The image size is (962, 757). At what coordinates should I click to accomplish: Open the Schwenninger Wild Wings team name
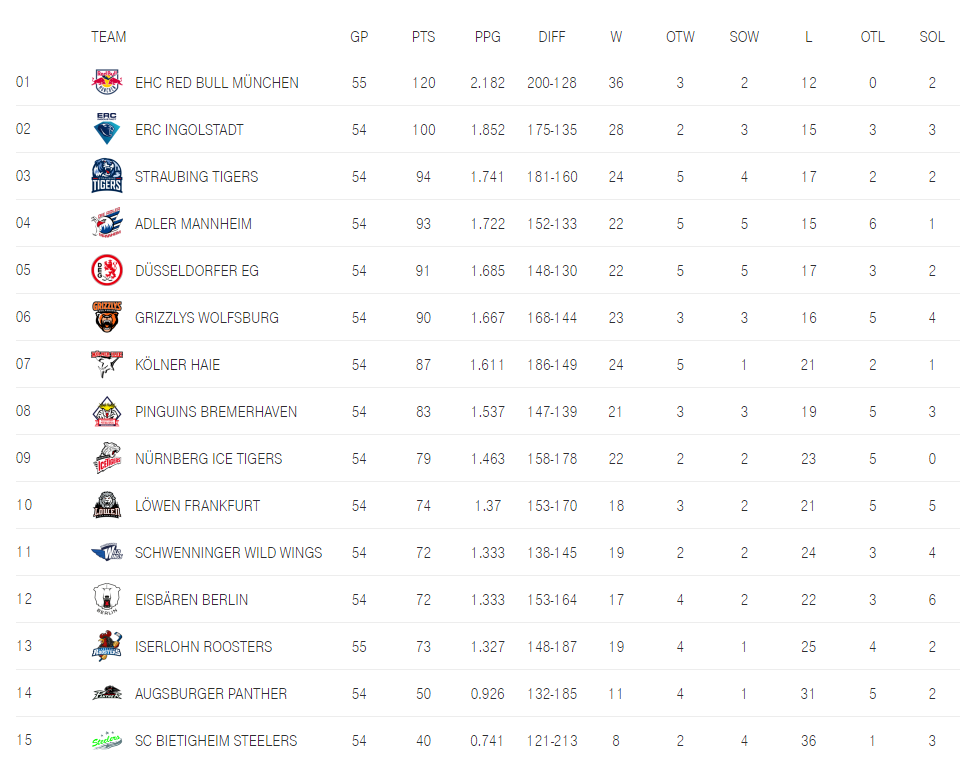[228, 553]
